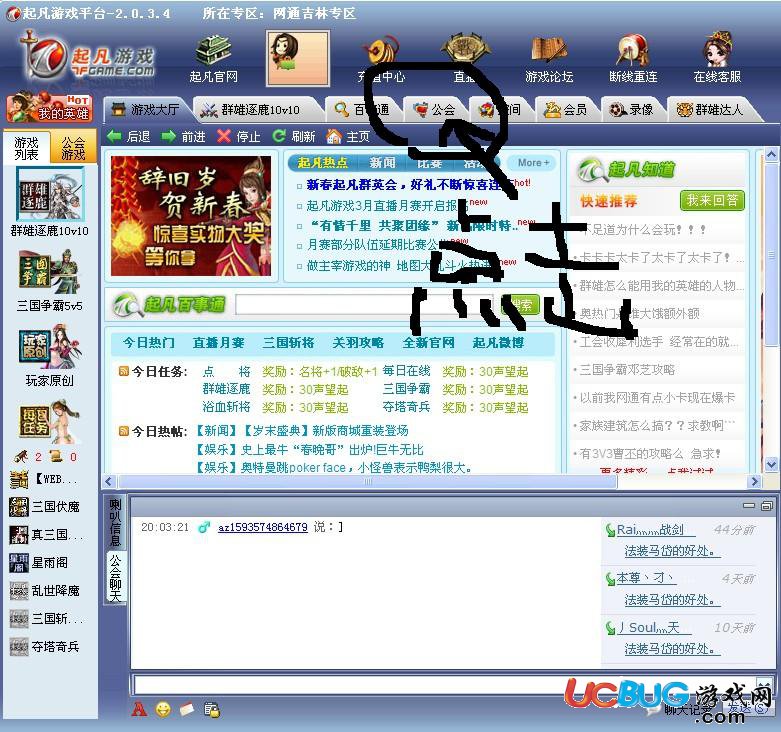Switch to the 新闻 news tab

point(383,163)
